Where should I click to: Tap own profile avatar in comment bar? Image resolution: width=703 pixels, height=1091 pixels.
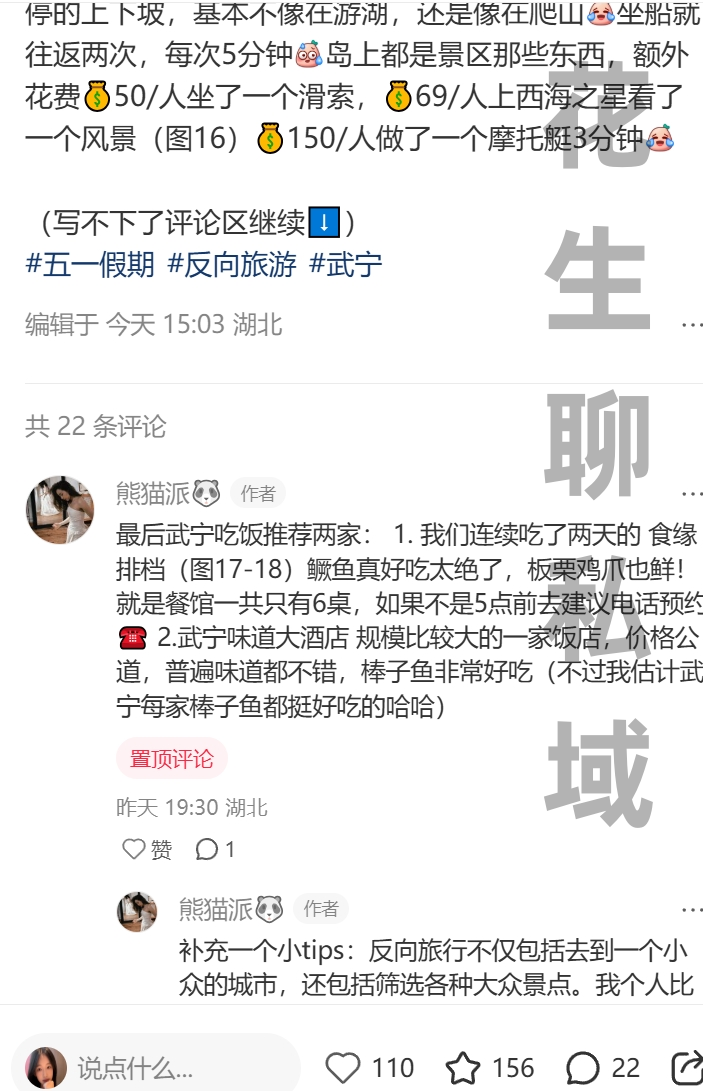[46, 1067]
